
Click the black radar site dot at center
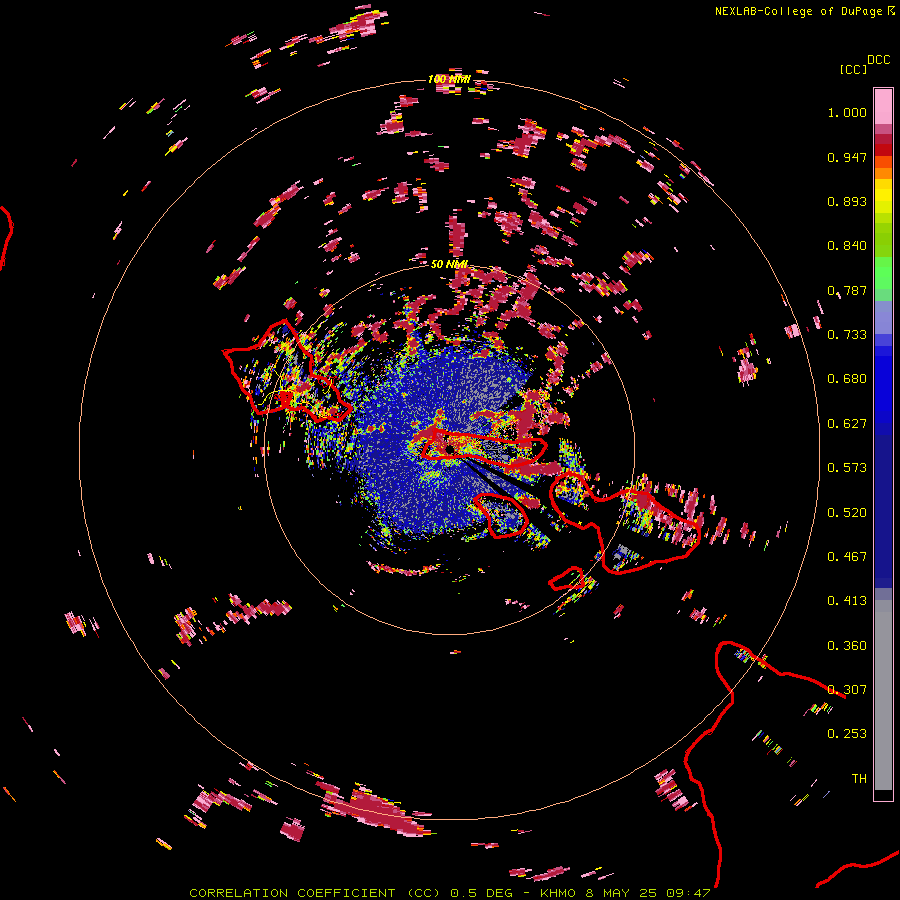point(449,449)
